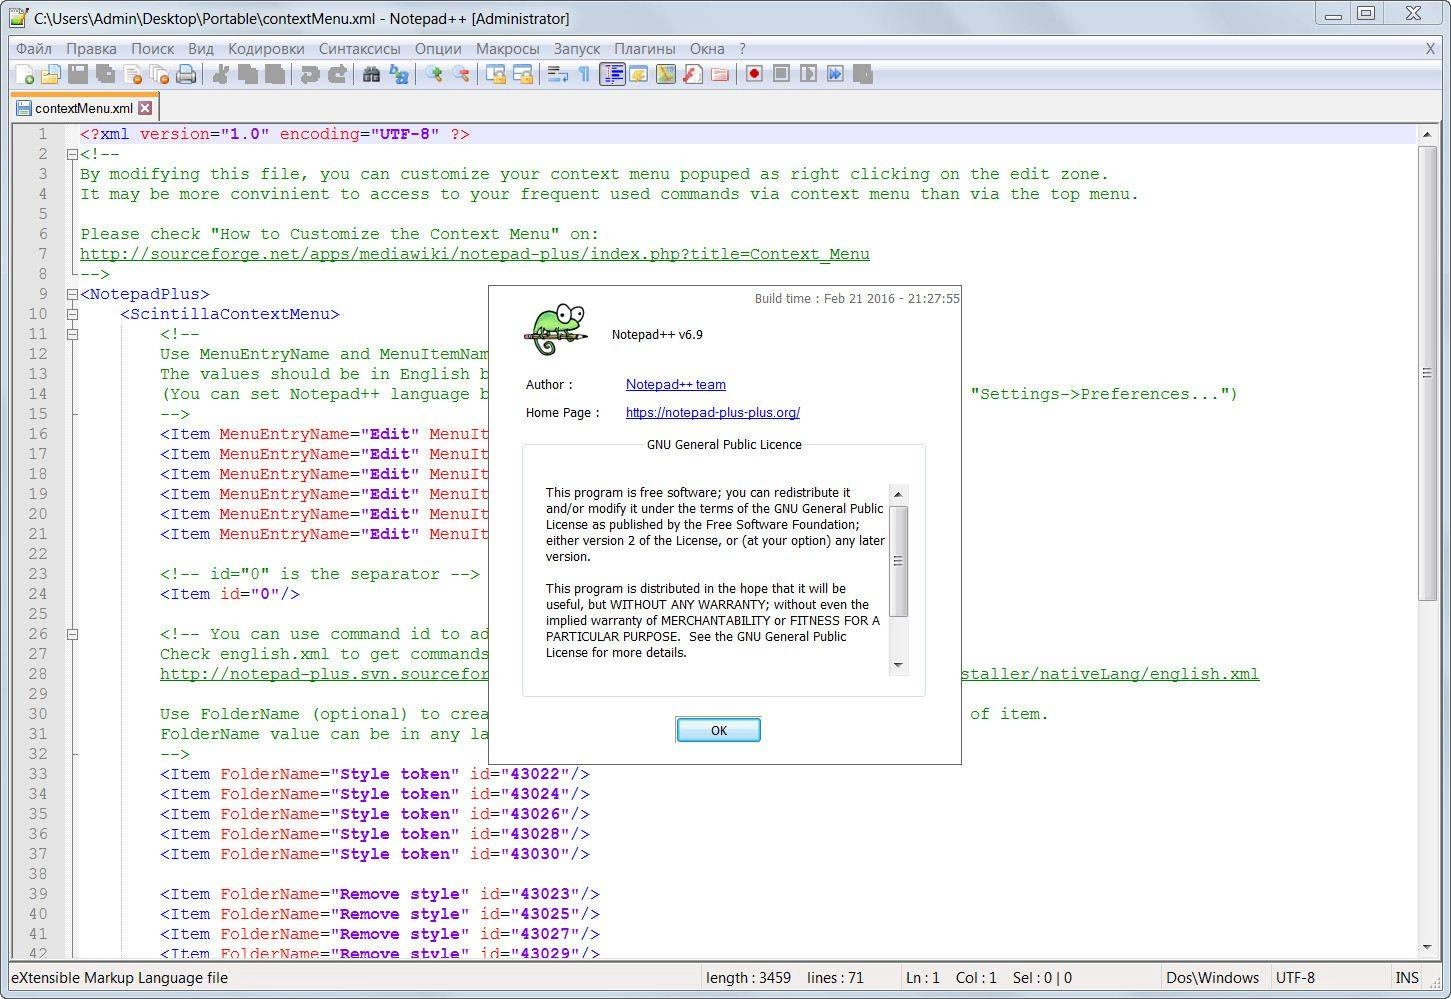Open the Файл menu
Viewport: 1451px width, 999px height.
tap(34, 48)
